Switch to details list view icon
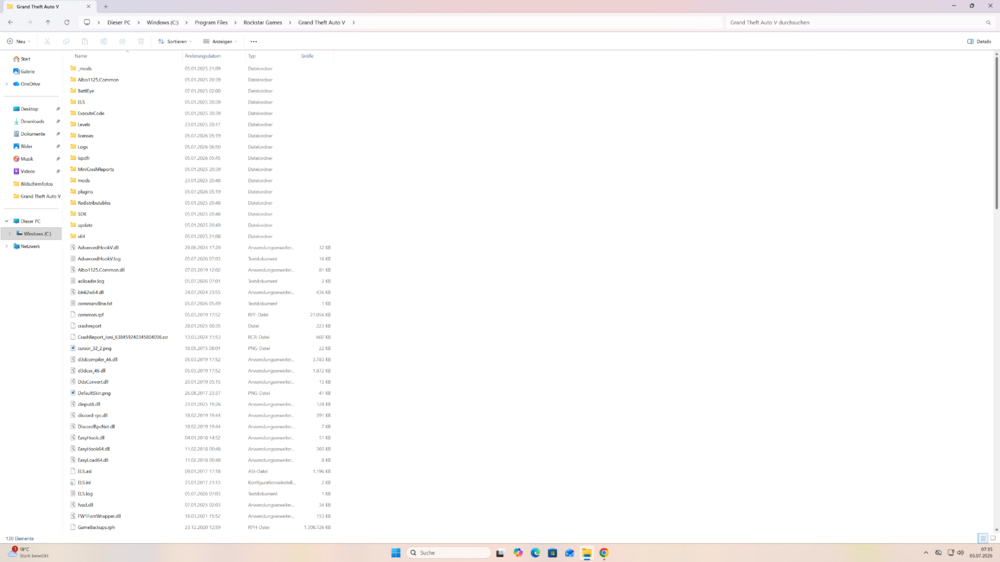The height and width of the screenshot is (562, 1000). coord(983,538)
